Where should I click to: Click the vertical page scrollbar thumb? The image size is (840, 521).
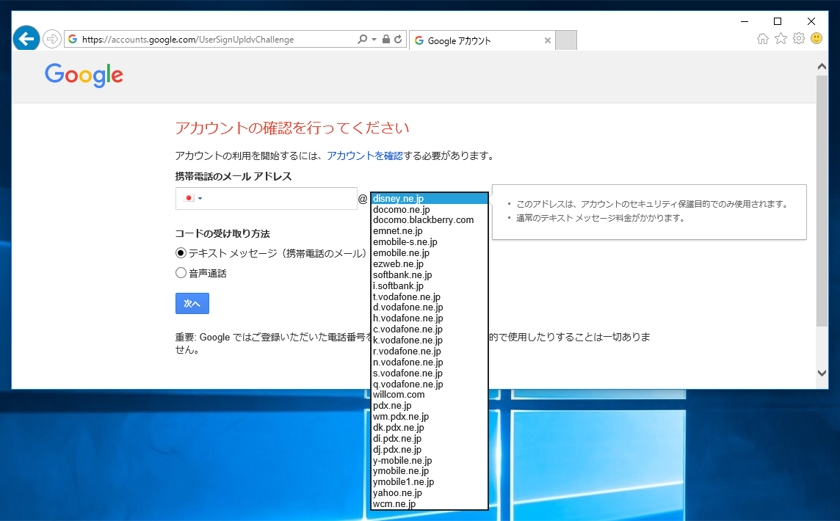coord(822,201)
